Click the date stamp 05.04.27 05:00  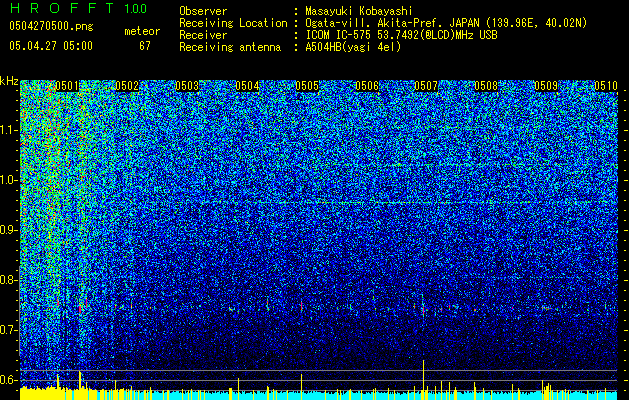coord(51,45)
